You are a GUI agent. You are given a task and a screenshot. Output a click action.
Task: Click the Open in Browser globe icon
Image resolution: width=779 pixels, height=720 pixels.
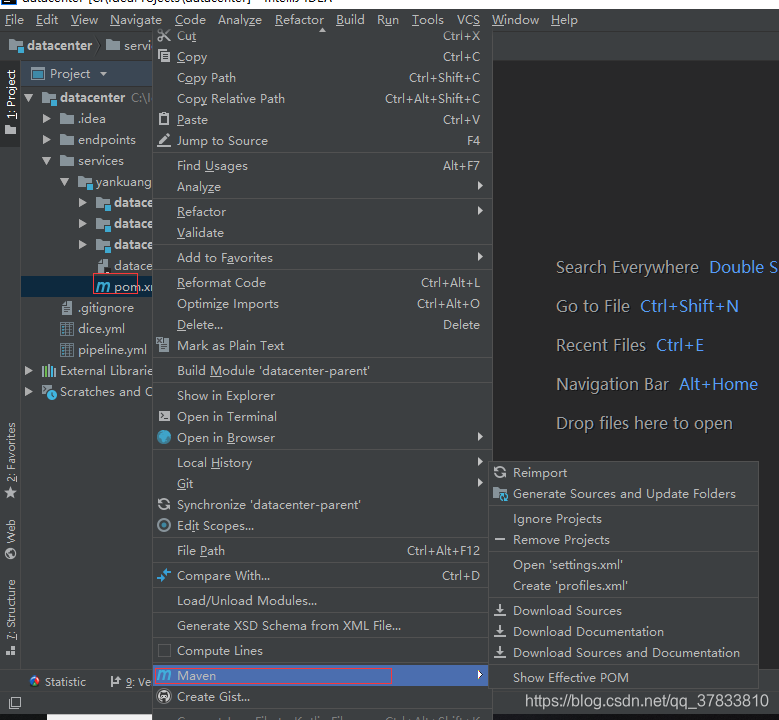pos(164,437)
